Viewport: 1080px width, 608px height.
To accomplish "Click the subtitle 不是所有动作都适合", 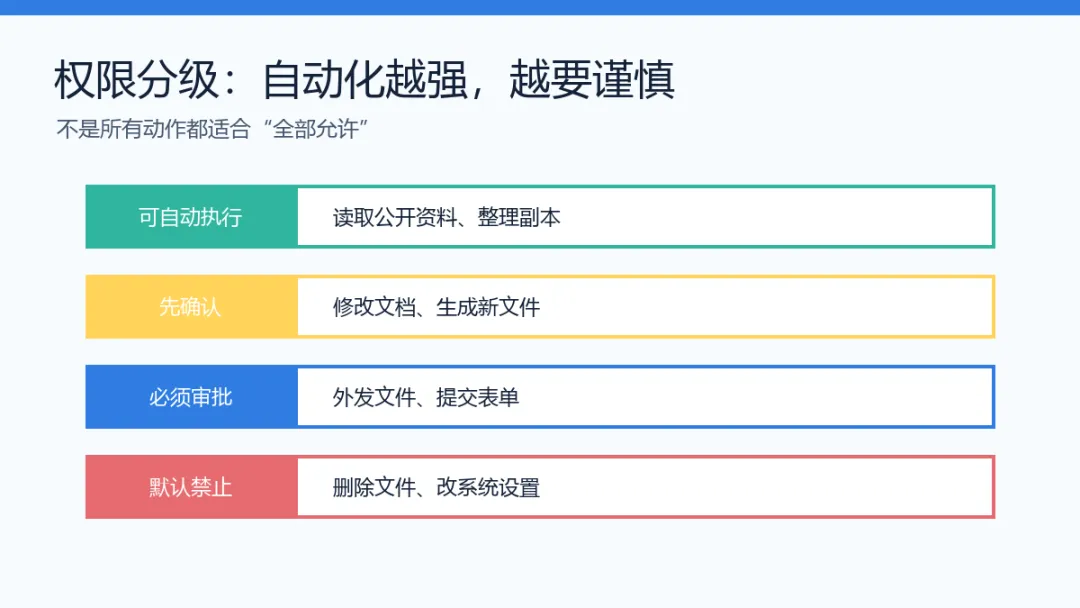I will [153, 129].
